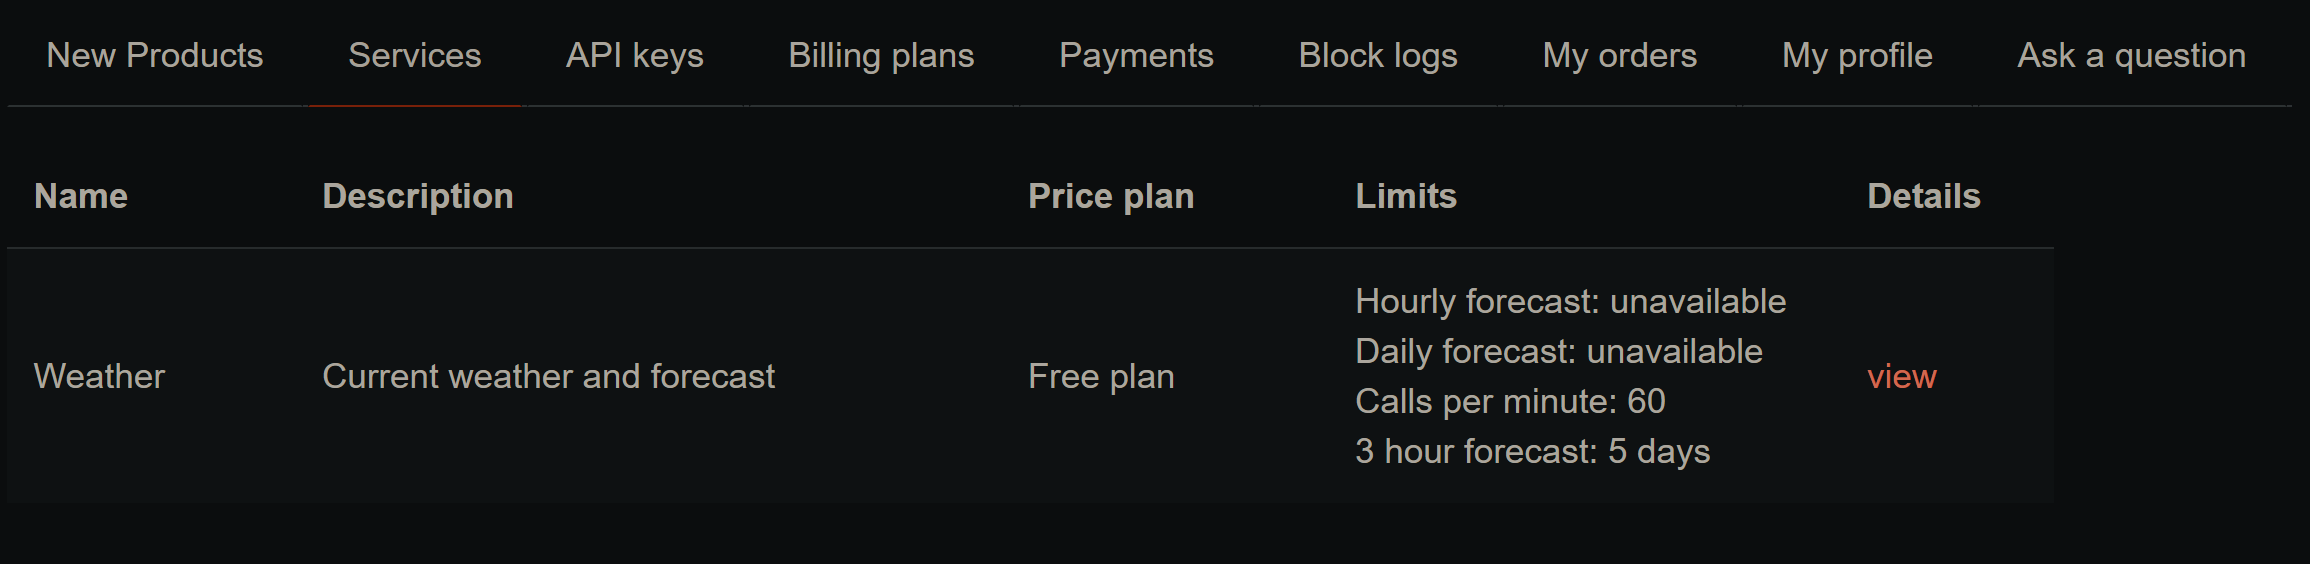This screenshot has height=564, width=2310.
Task: Click the 'Current weather and forecast' description
Action: [x=548, y=377]
